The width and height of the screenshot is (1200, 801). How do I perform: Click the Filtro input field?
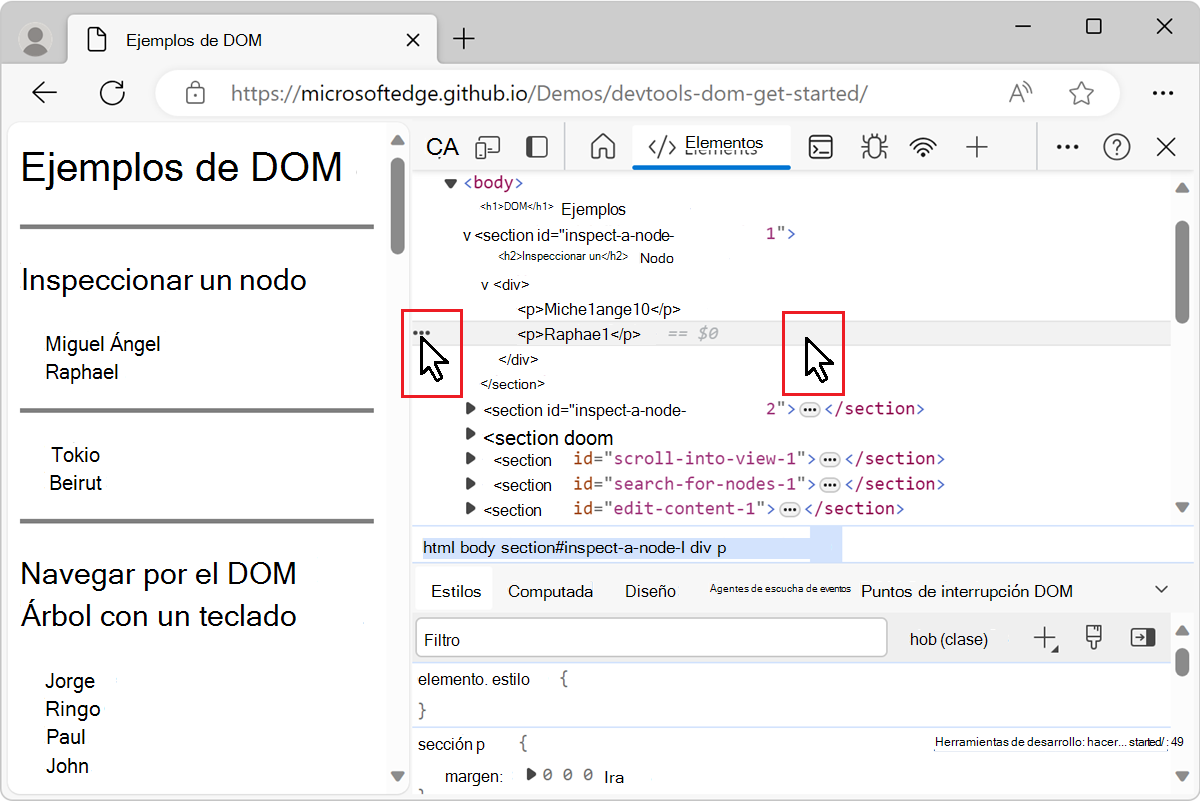(650, 637)
